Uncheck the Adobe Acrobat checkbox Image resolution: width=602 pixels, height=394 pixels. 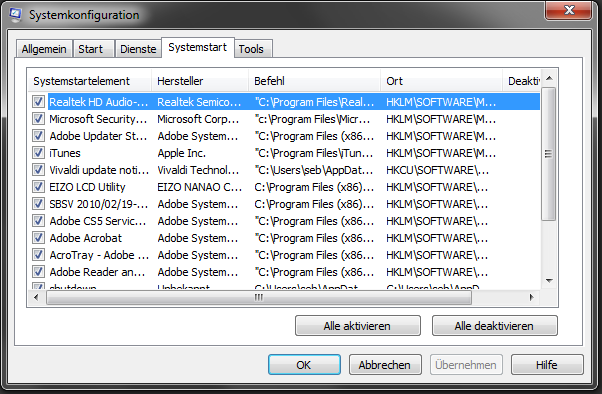tap(38, 238)
